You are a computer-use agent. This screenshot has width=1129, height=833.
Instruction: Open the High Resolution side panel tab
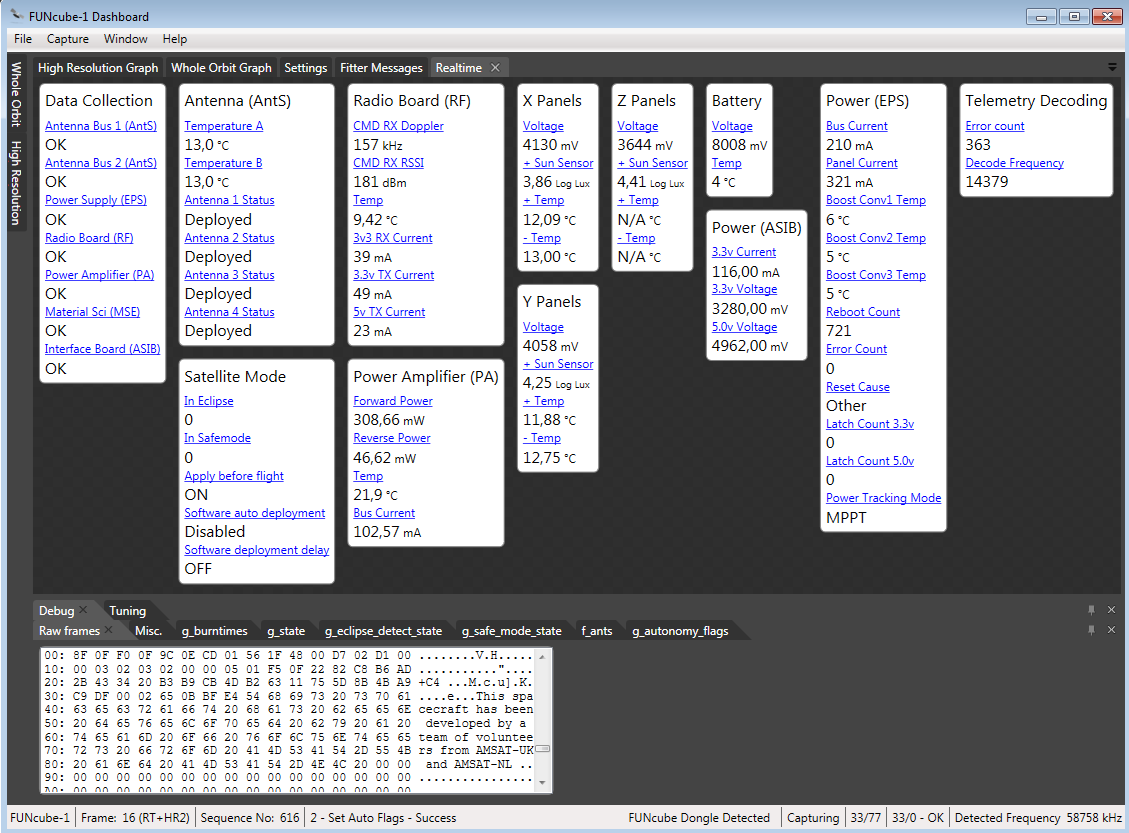pos(17,183)
